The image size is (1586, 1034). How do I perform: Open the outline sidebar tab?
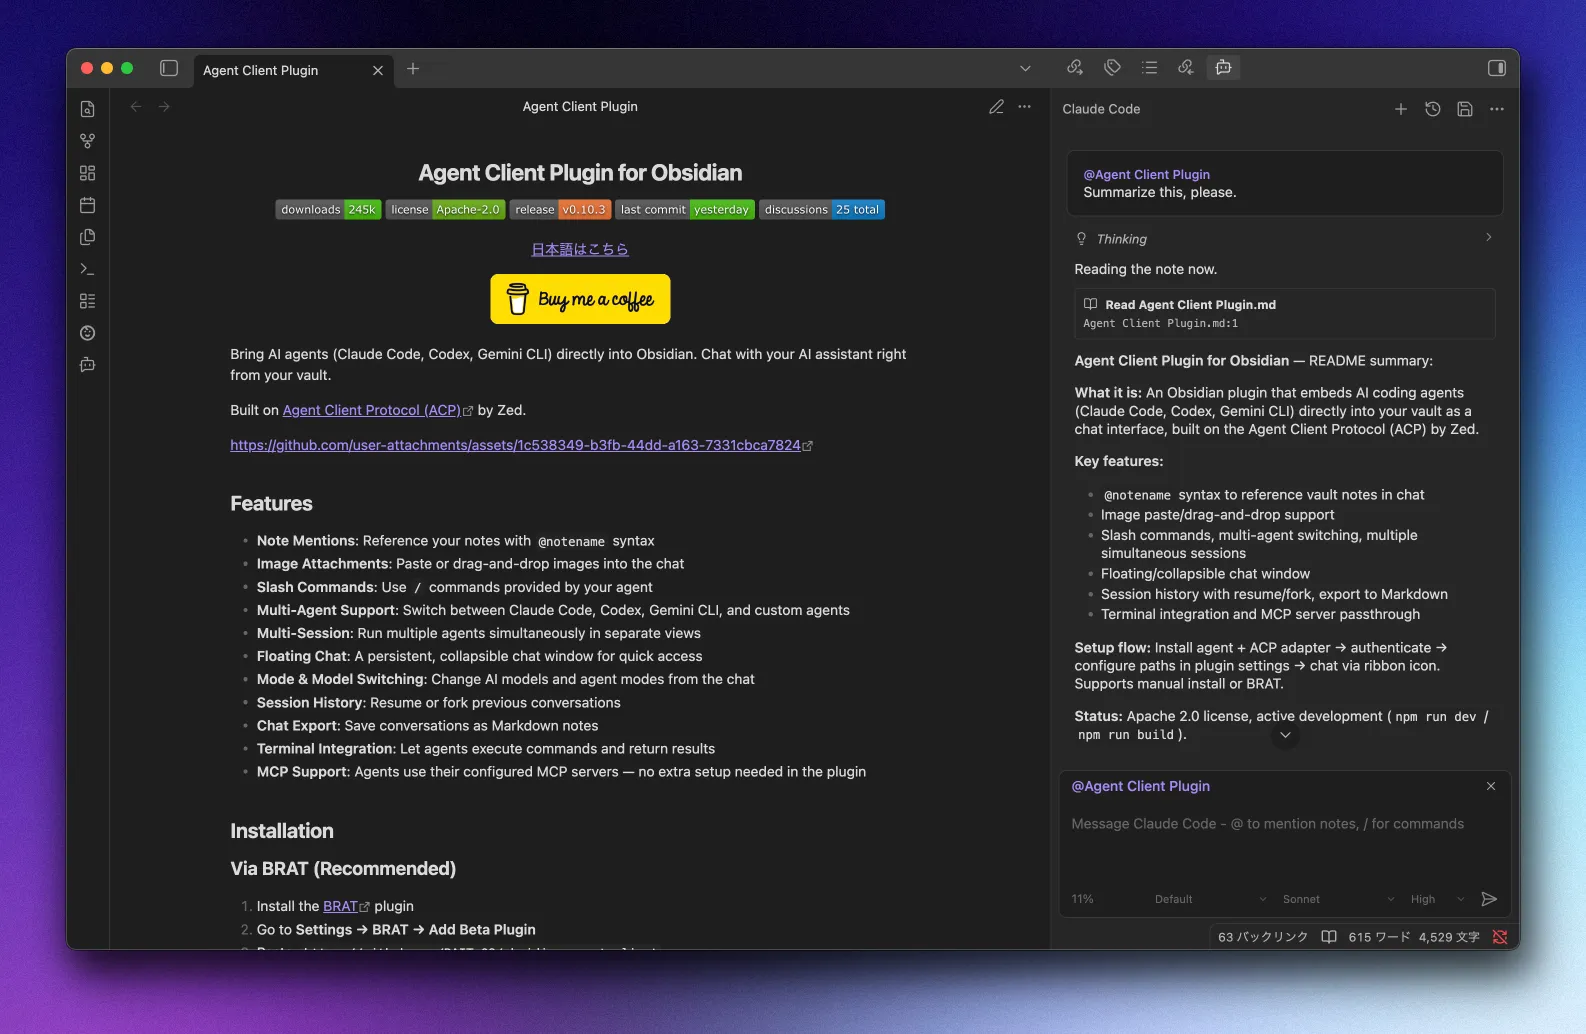[1149, 67]
